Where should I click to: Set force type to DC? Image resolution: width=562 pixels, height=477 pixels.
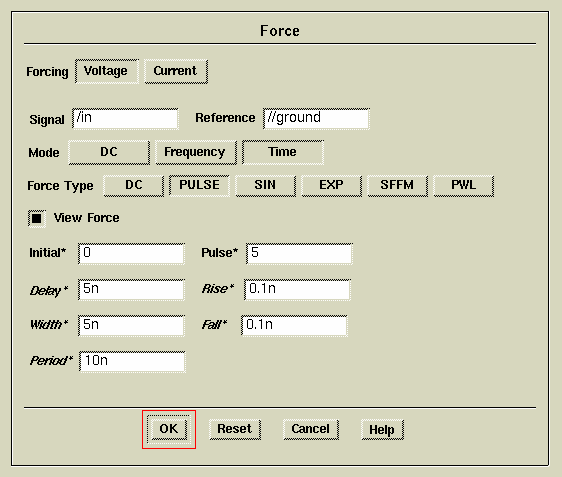click(x=133, y=186)
